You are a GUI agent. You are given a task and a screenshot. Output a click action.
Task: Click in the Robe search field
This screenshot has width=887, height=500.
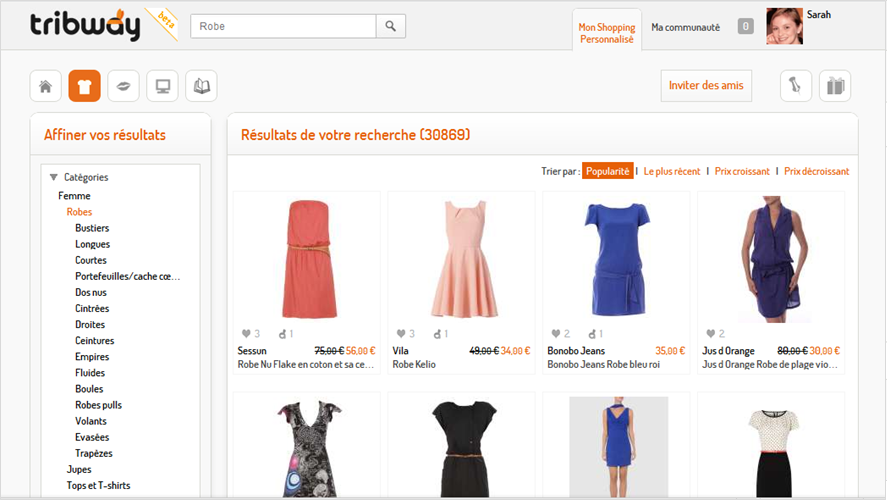point(283,26)
